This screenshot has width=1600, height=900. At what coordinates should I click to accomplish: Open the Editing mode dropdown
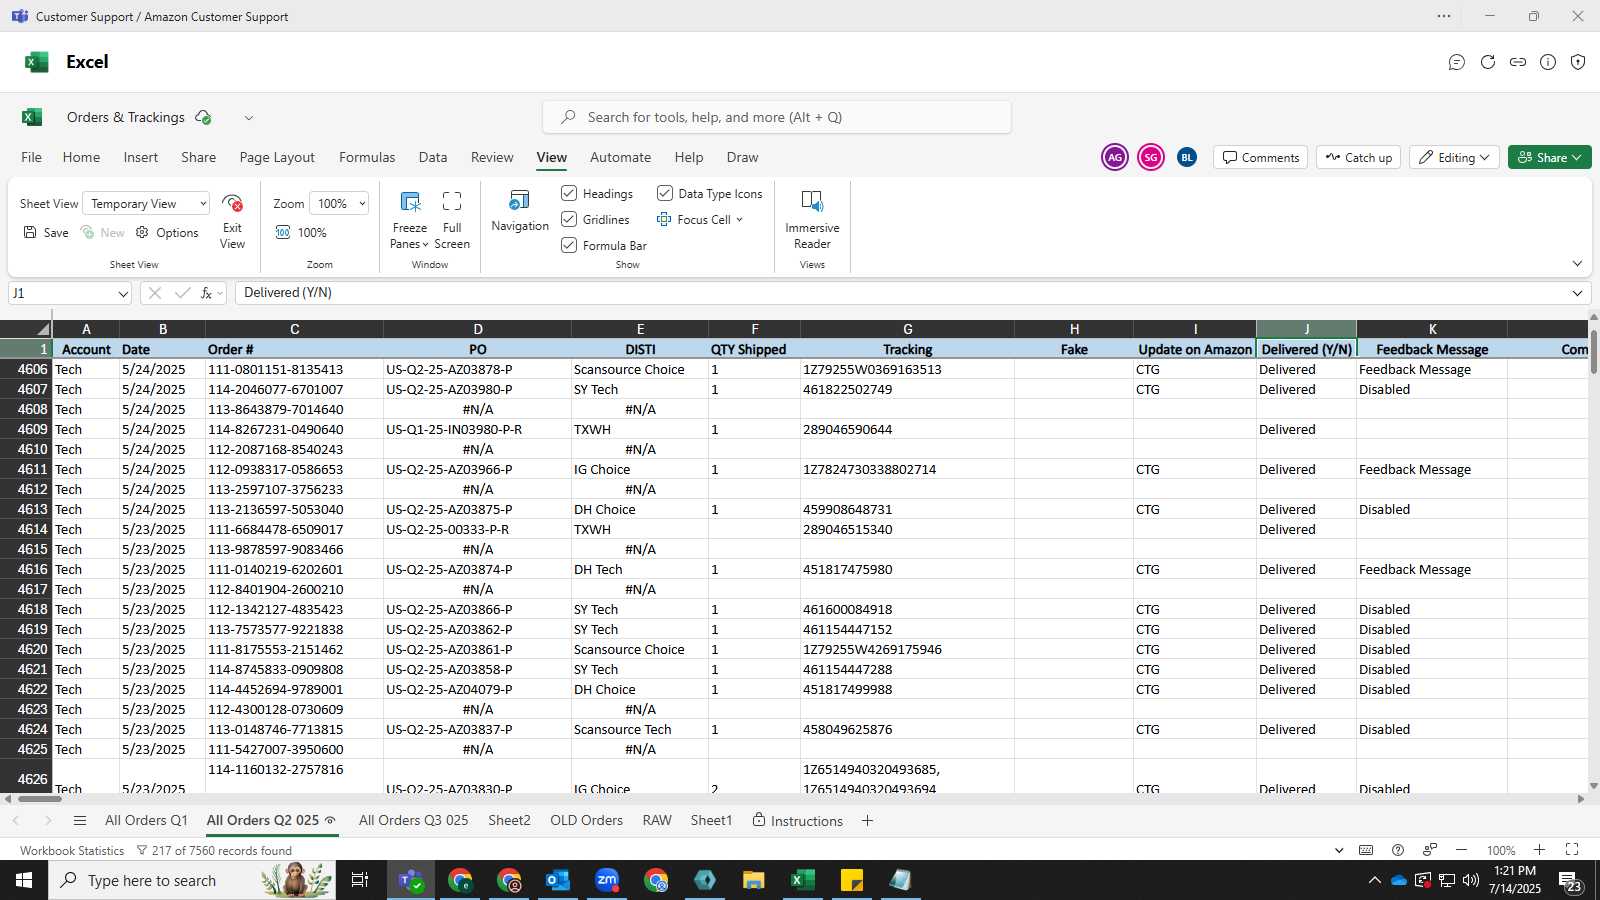[1454, 157]
